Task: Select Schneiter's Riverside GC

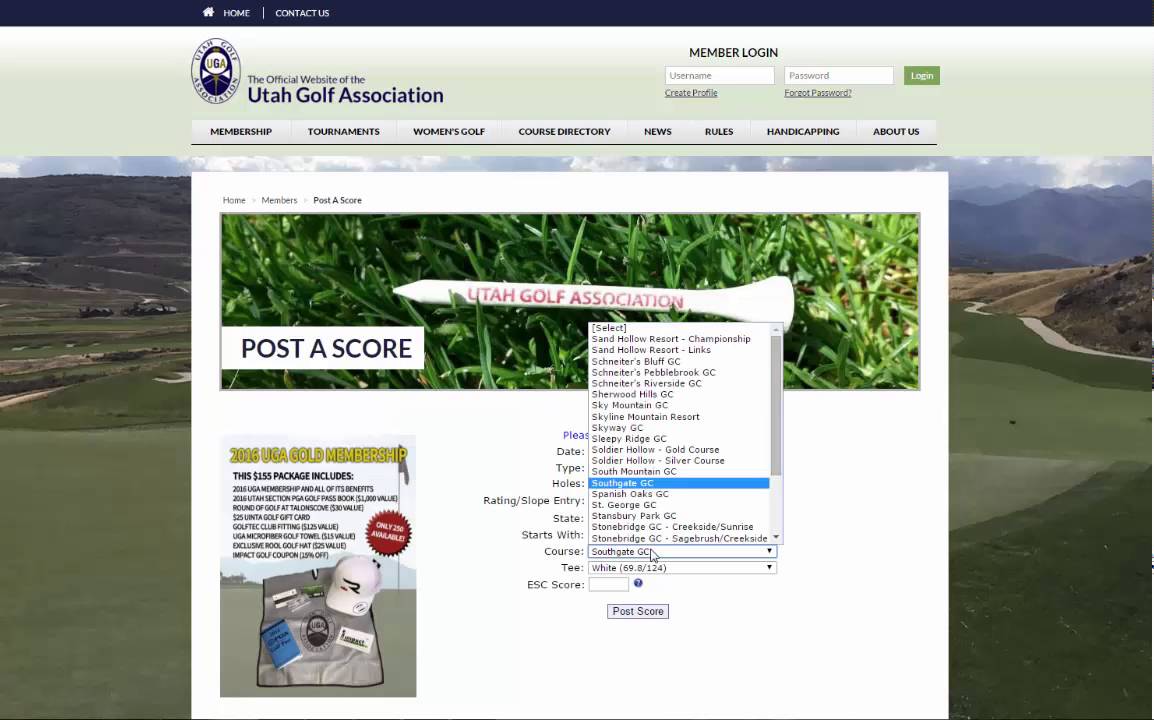Action: tap(679, 384)
